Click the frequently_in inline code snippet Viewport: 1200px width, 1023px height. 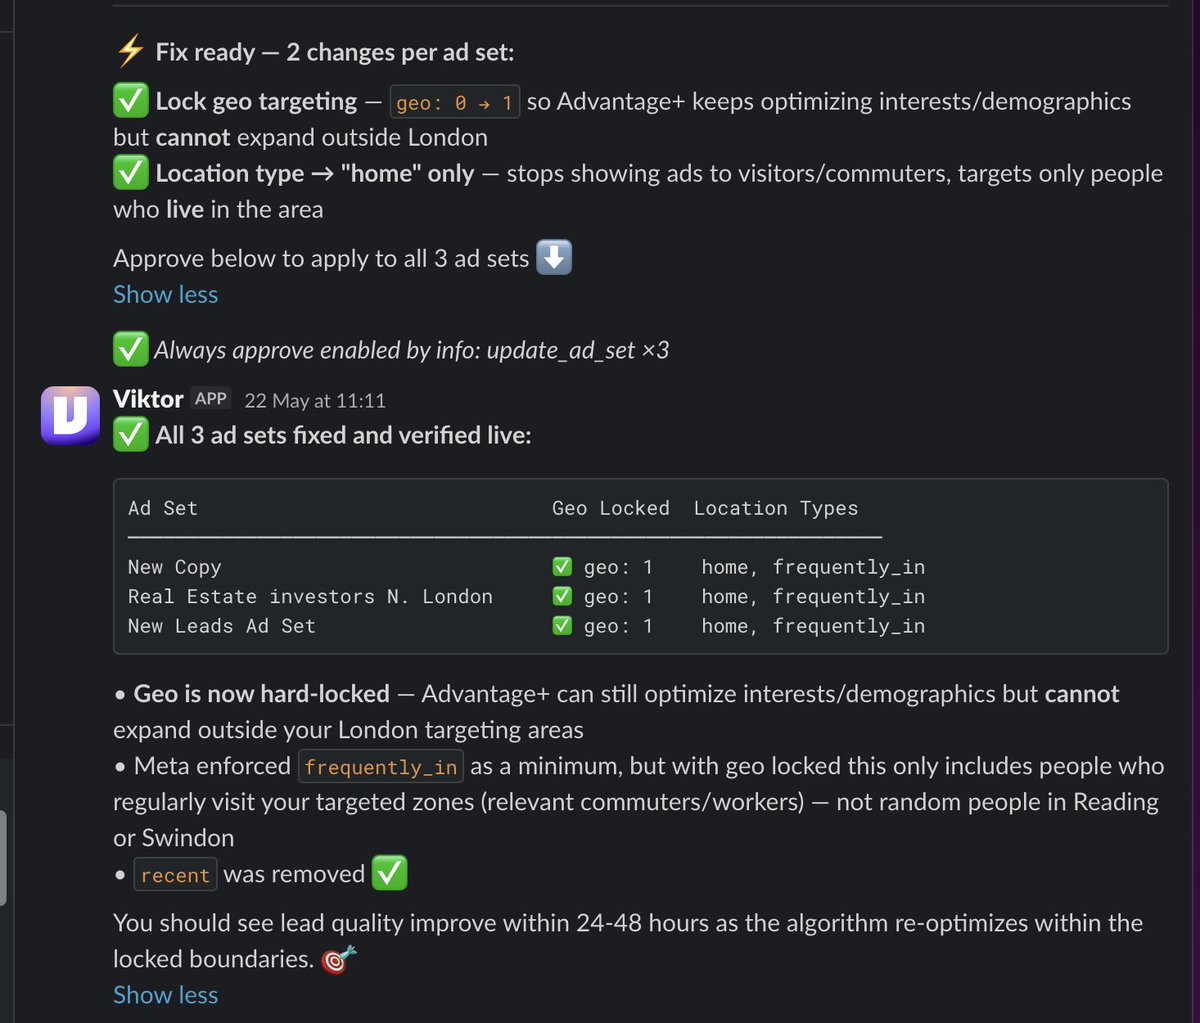[381, 768]
